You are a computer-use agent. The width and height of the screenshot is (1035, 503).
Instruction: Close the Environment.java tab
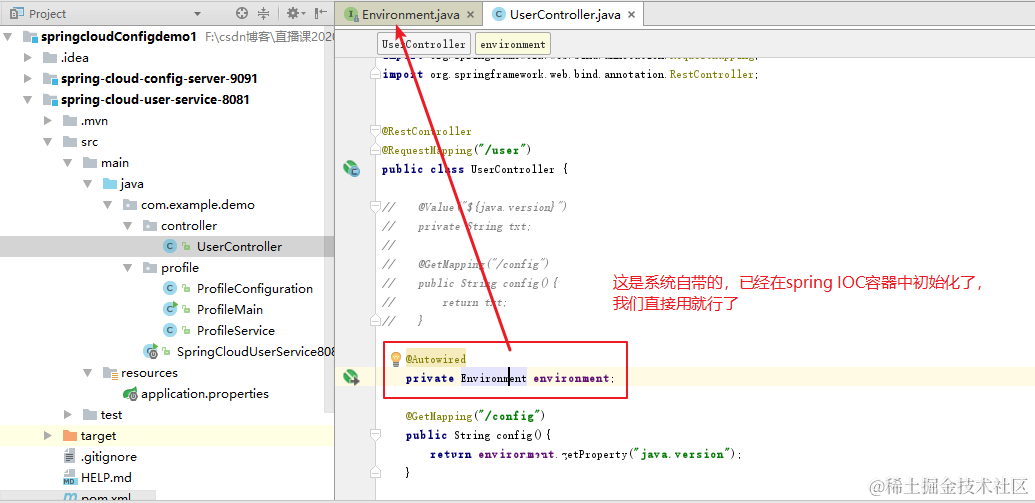point(471,15)
